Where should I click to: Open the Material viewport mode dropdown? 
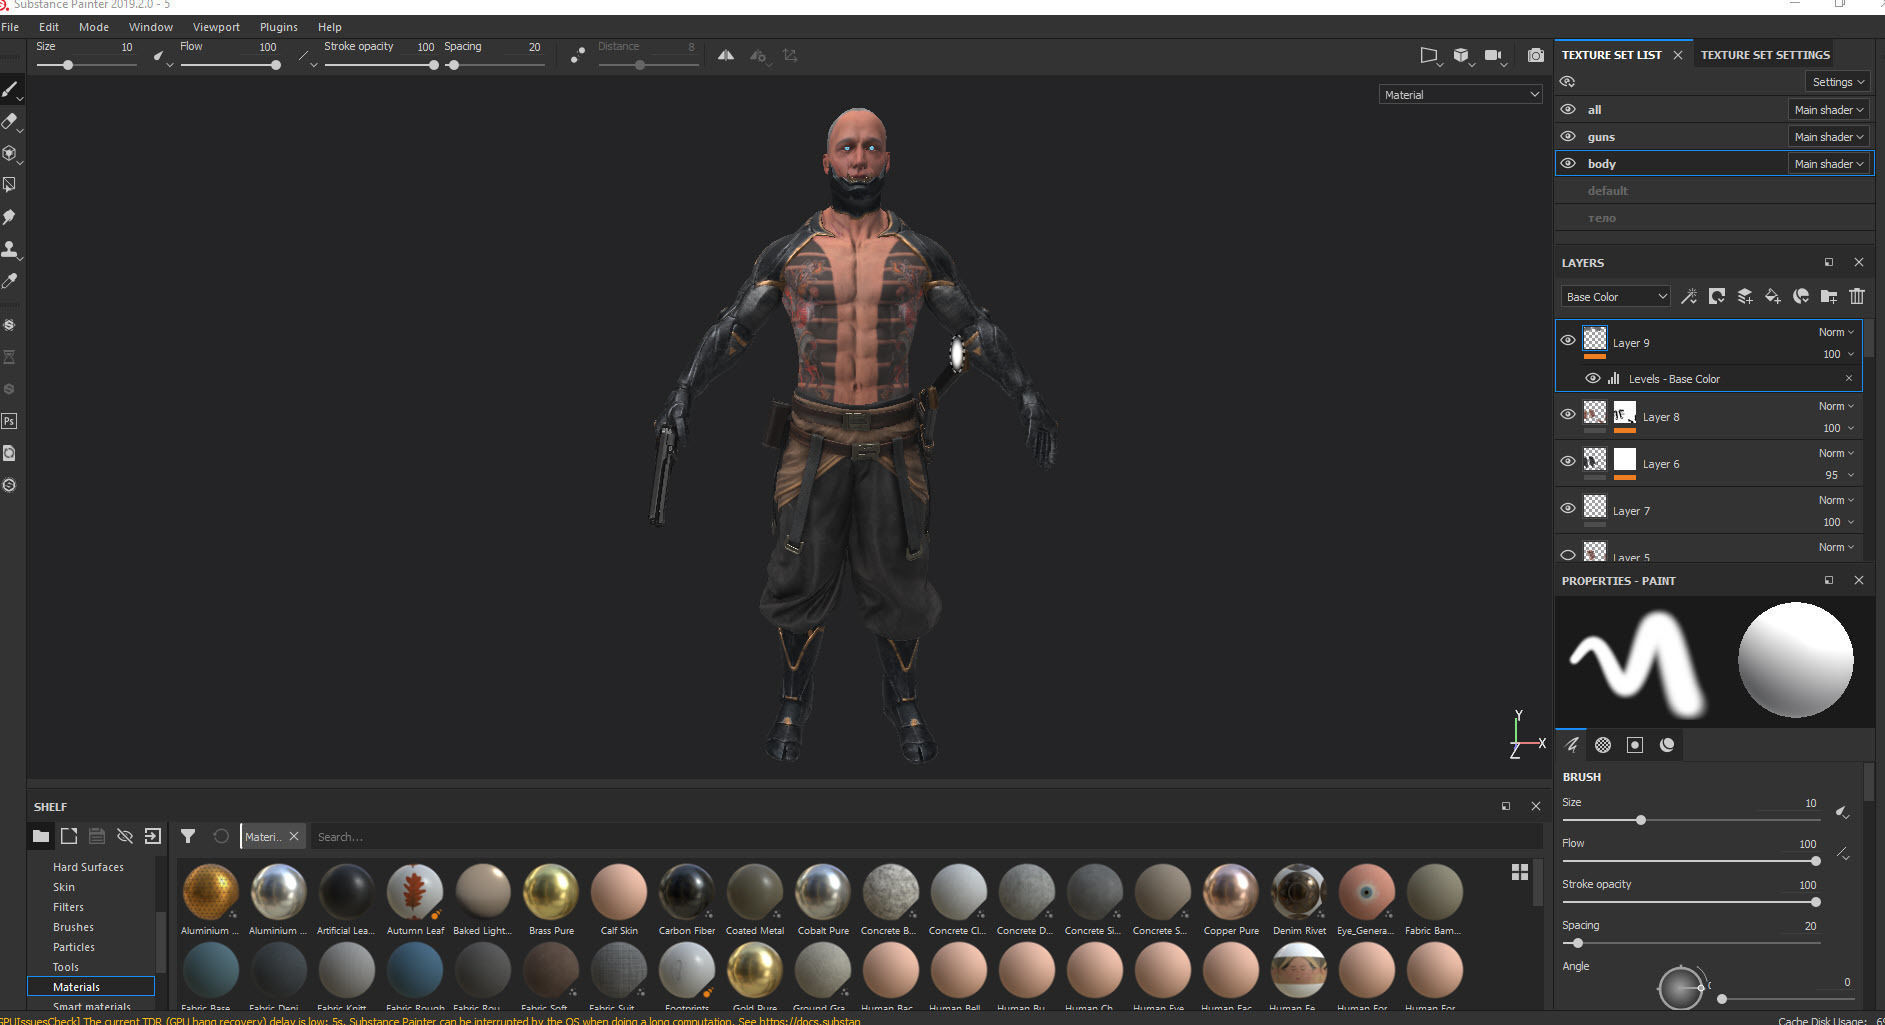(1460, 95)
